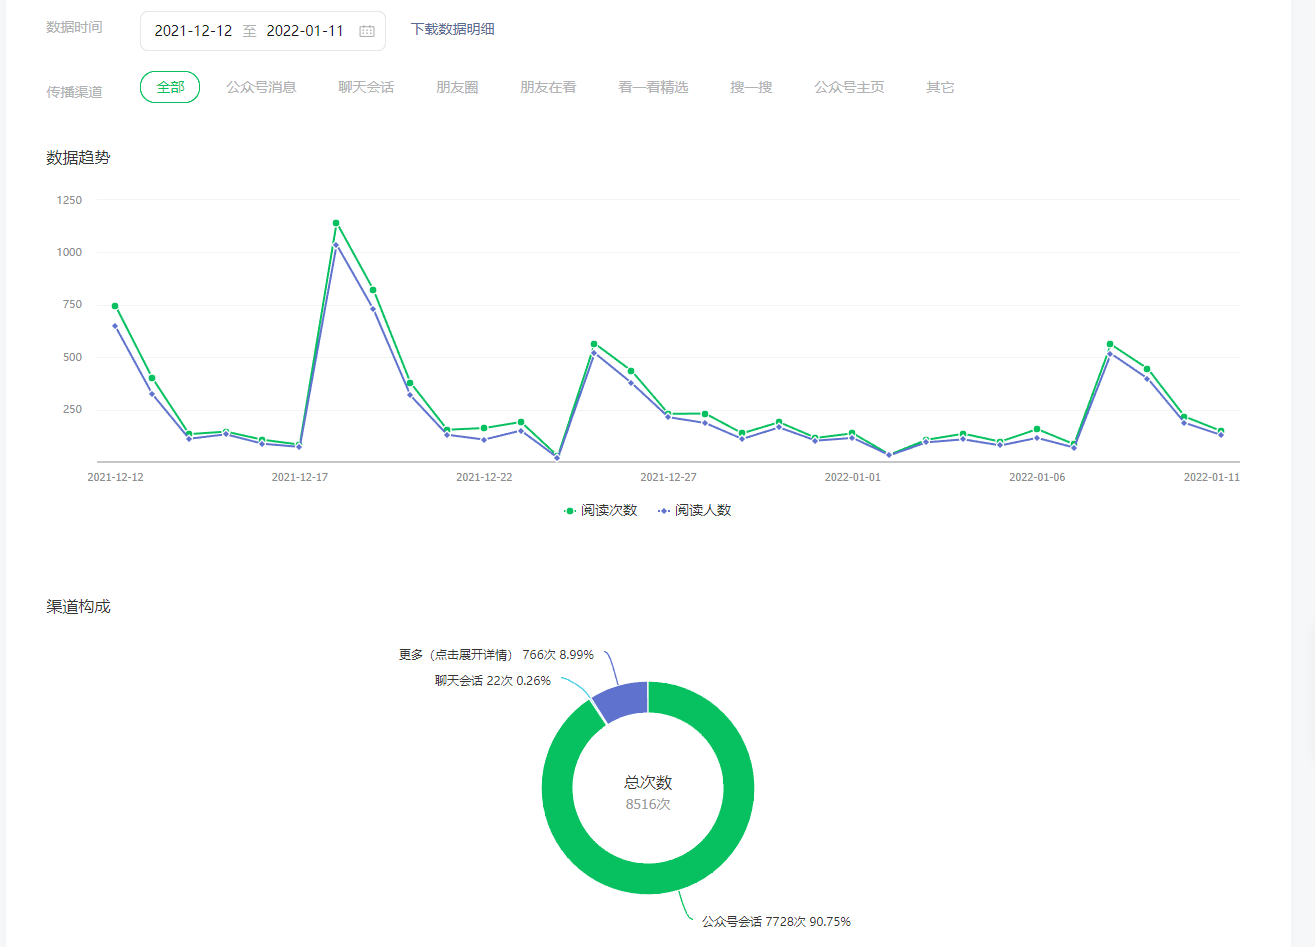
Task: Click start date 2021-12-12 in date picker
Action: [x=193, y=31]
